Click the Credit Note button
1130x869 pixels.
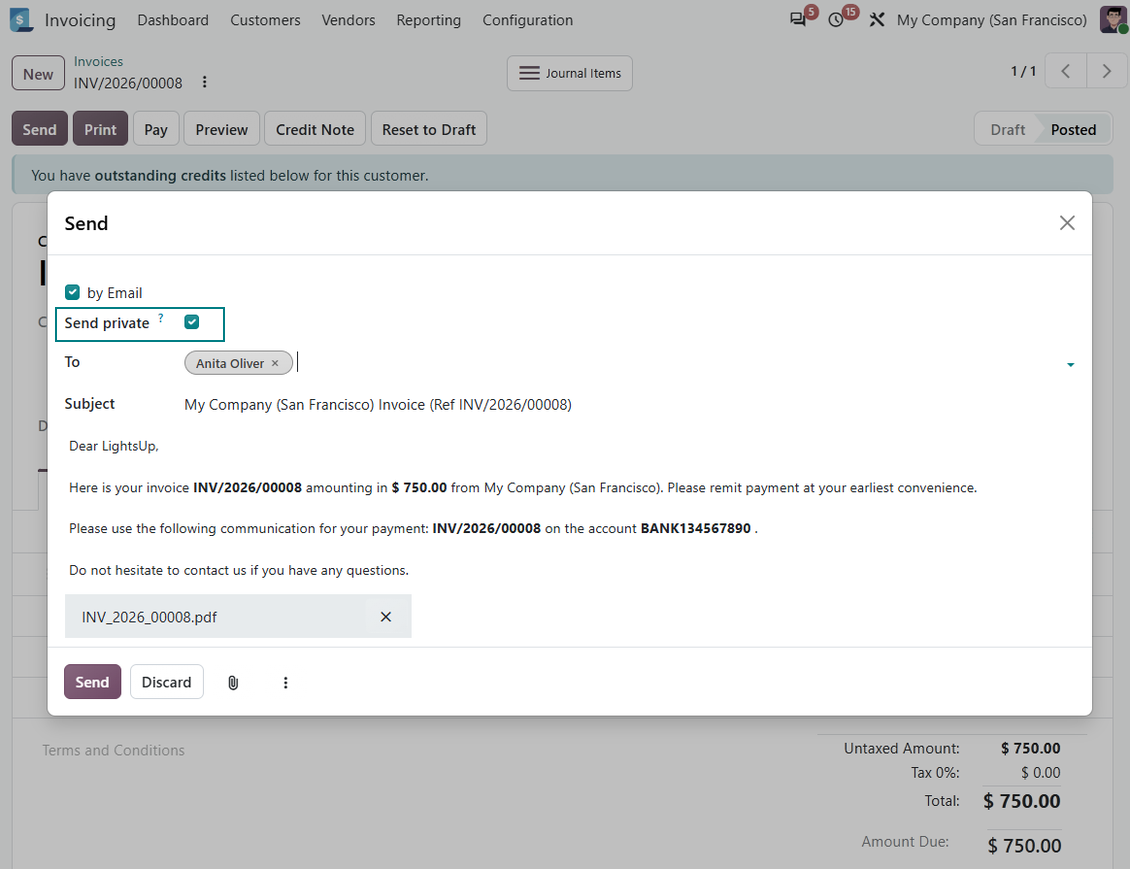point(315,129)
